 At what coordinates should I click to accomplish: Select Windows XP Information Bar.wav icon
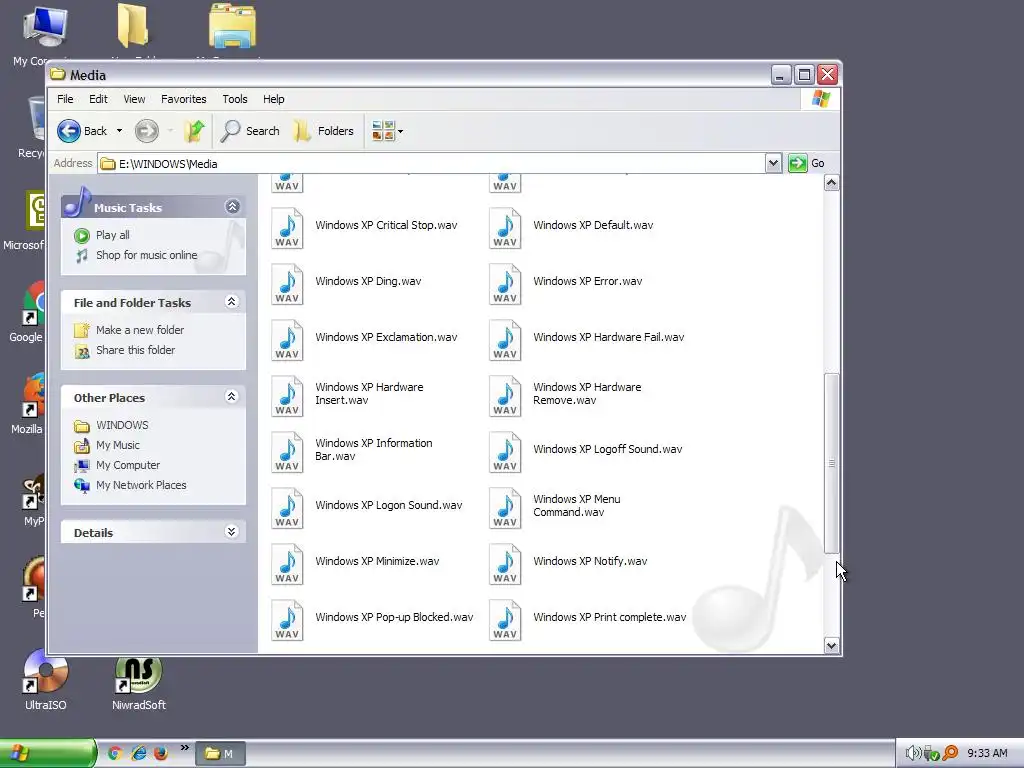point(287,453)
